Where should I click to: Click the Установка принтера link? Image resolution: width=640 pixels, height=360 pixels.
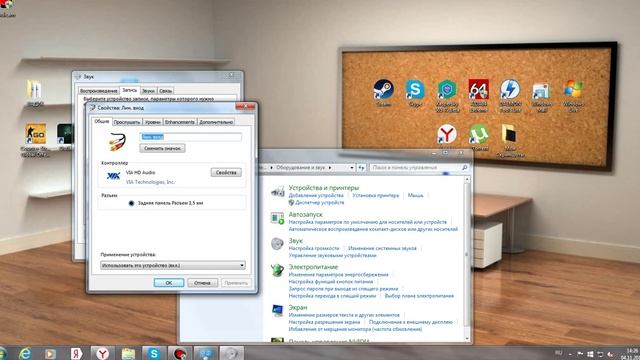click(x=376, y=196)
